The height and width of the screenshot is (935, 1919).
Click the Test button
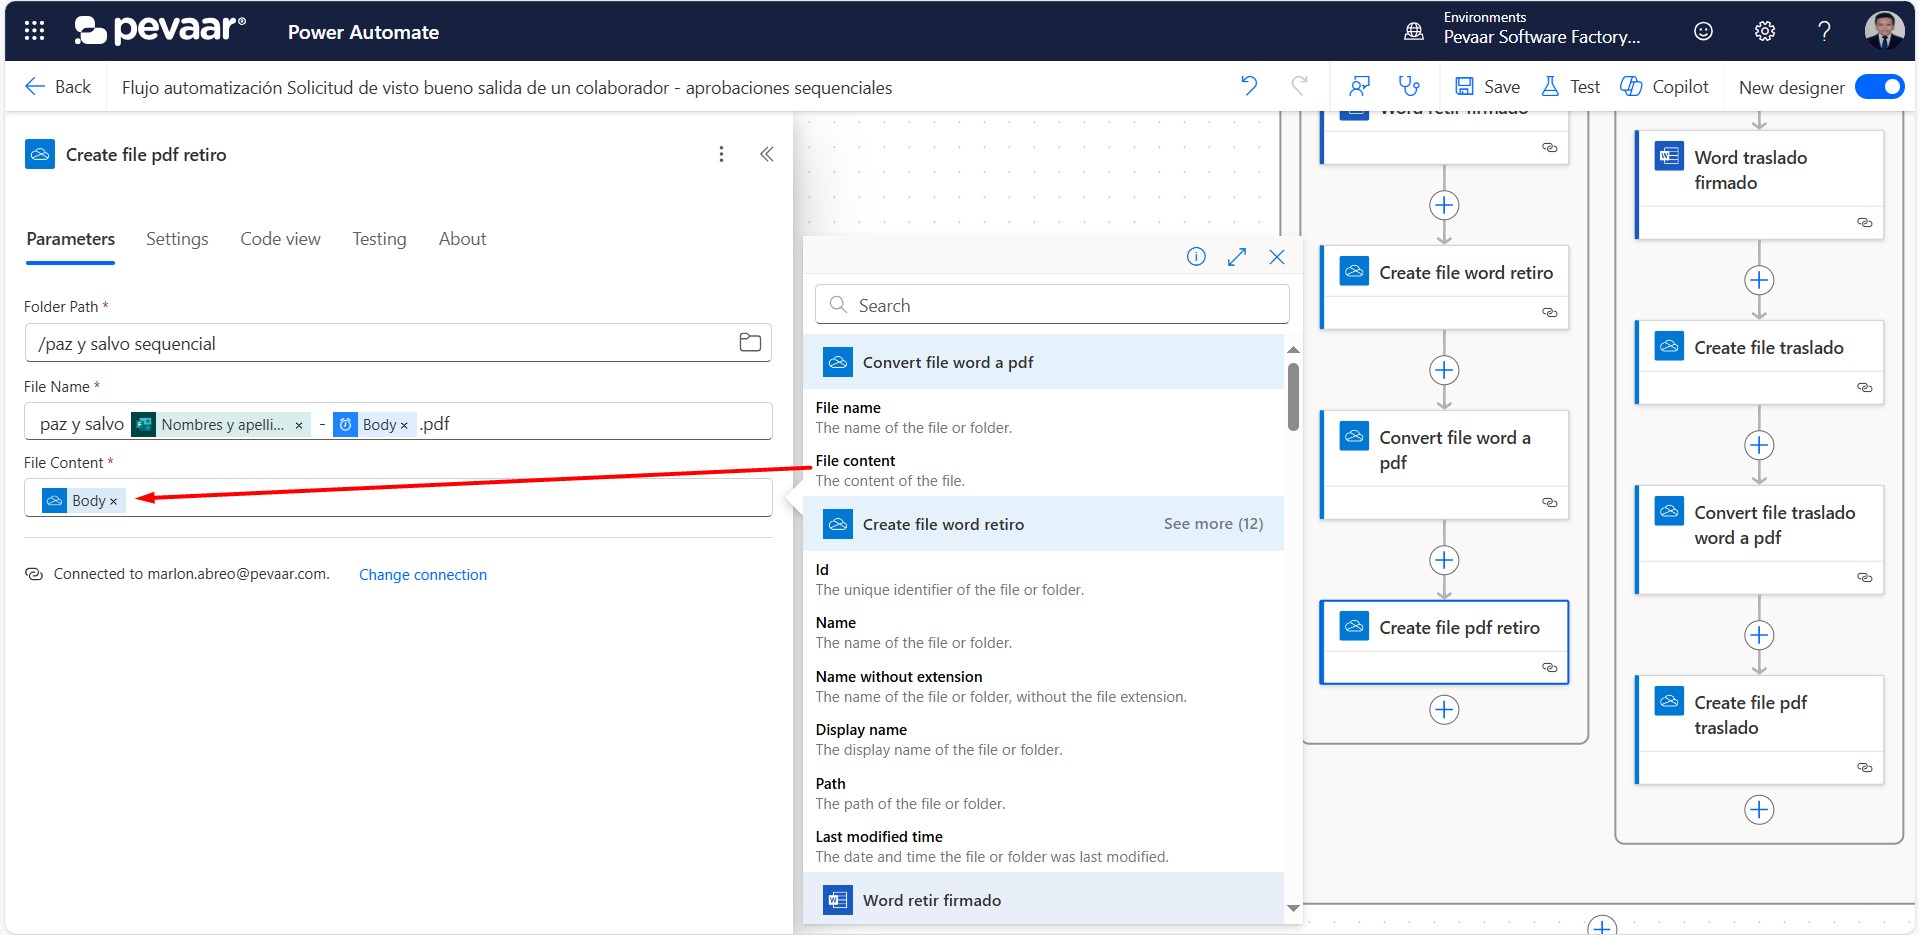pyautogui.click(x=1570, y=87)
